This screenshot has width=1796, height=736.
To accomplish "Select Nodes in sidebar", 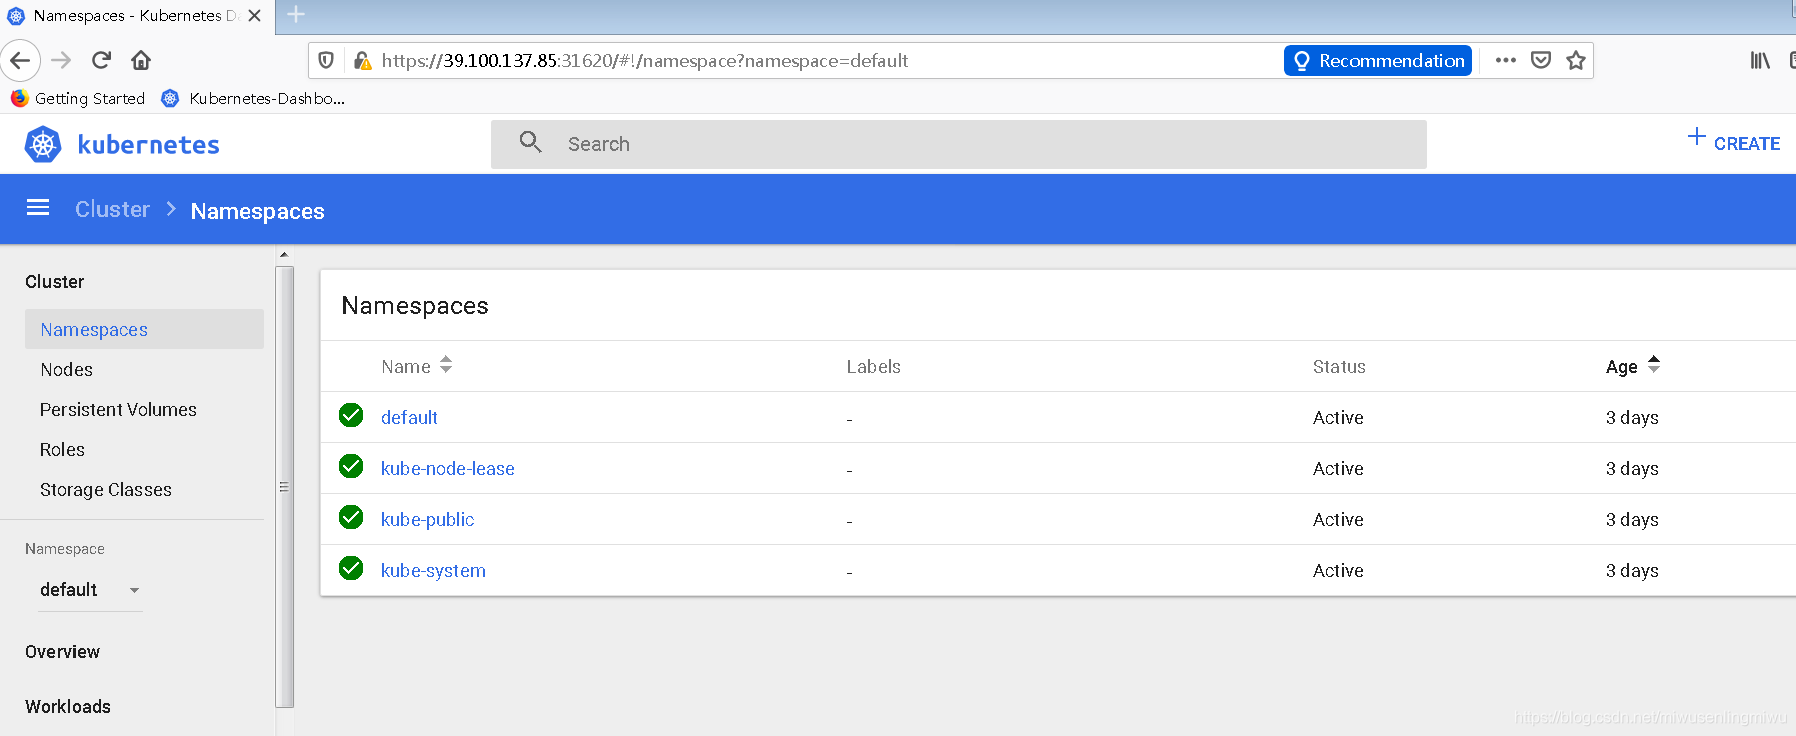I will [66, 370].
